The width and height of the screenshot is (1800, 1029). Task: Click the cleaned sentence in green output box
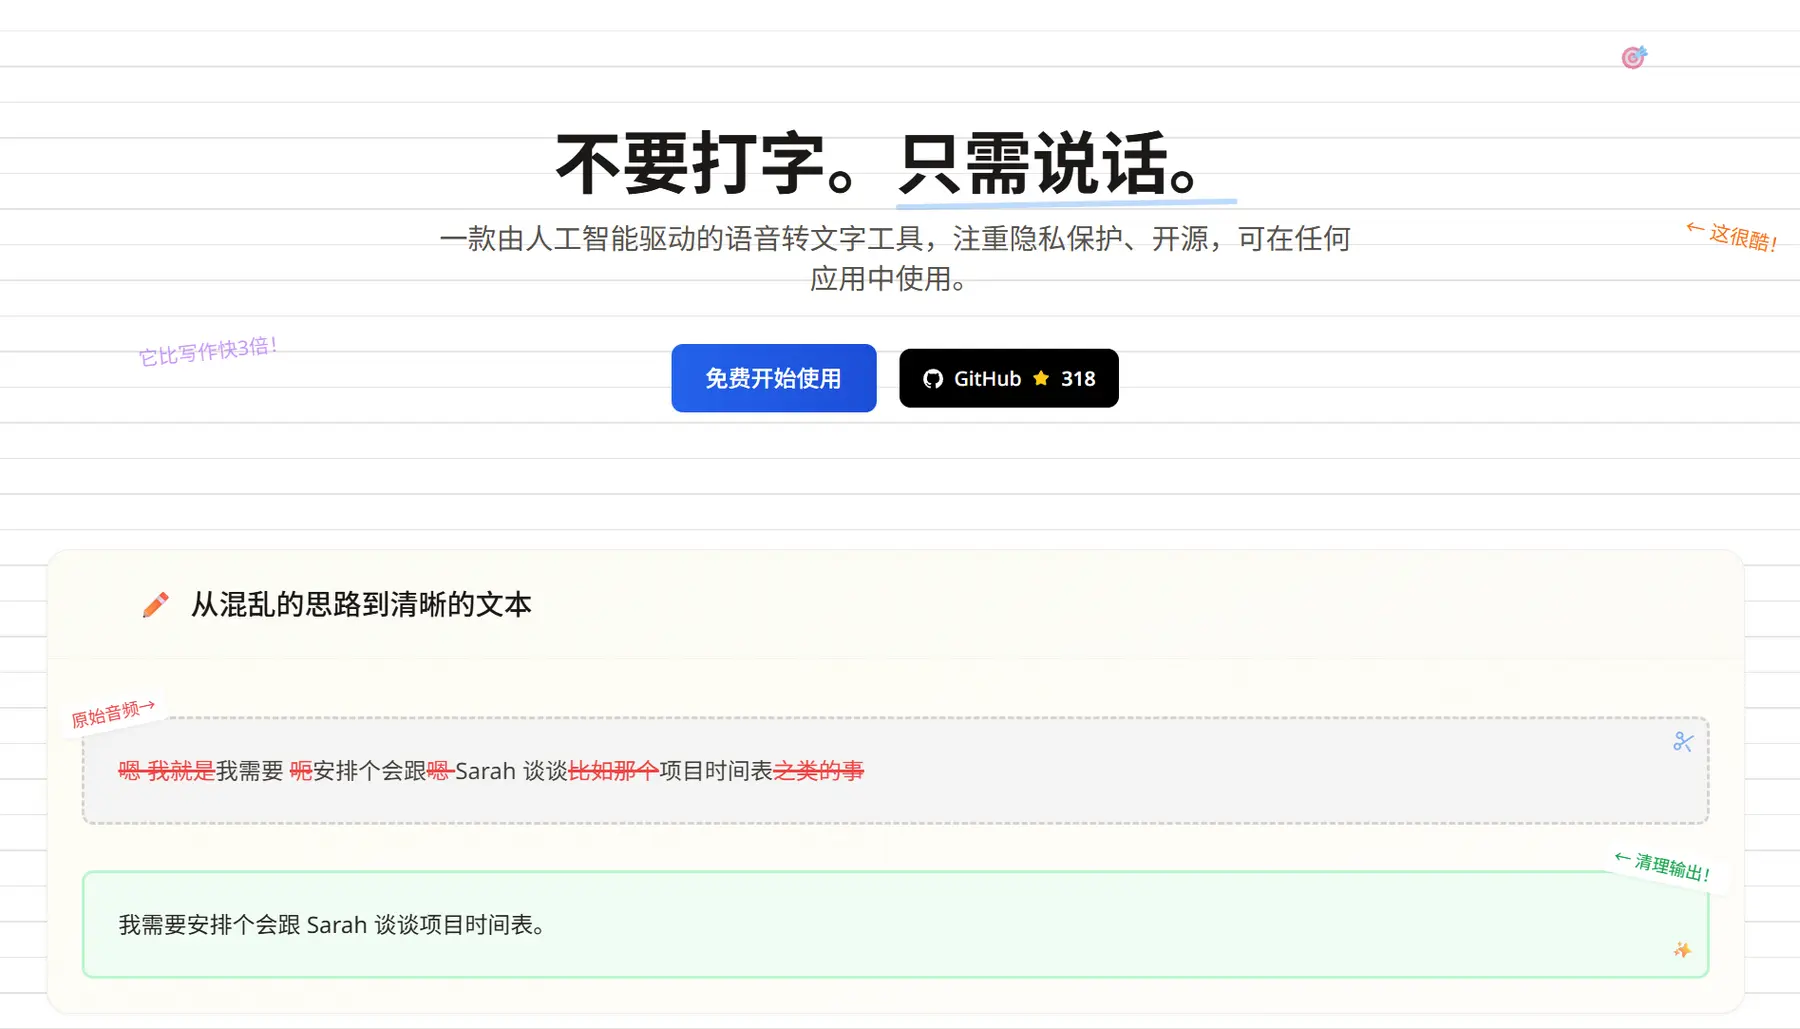pyautogui.click(x=333, y=925)
